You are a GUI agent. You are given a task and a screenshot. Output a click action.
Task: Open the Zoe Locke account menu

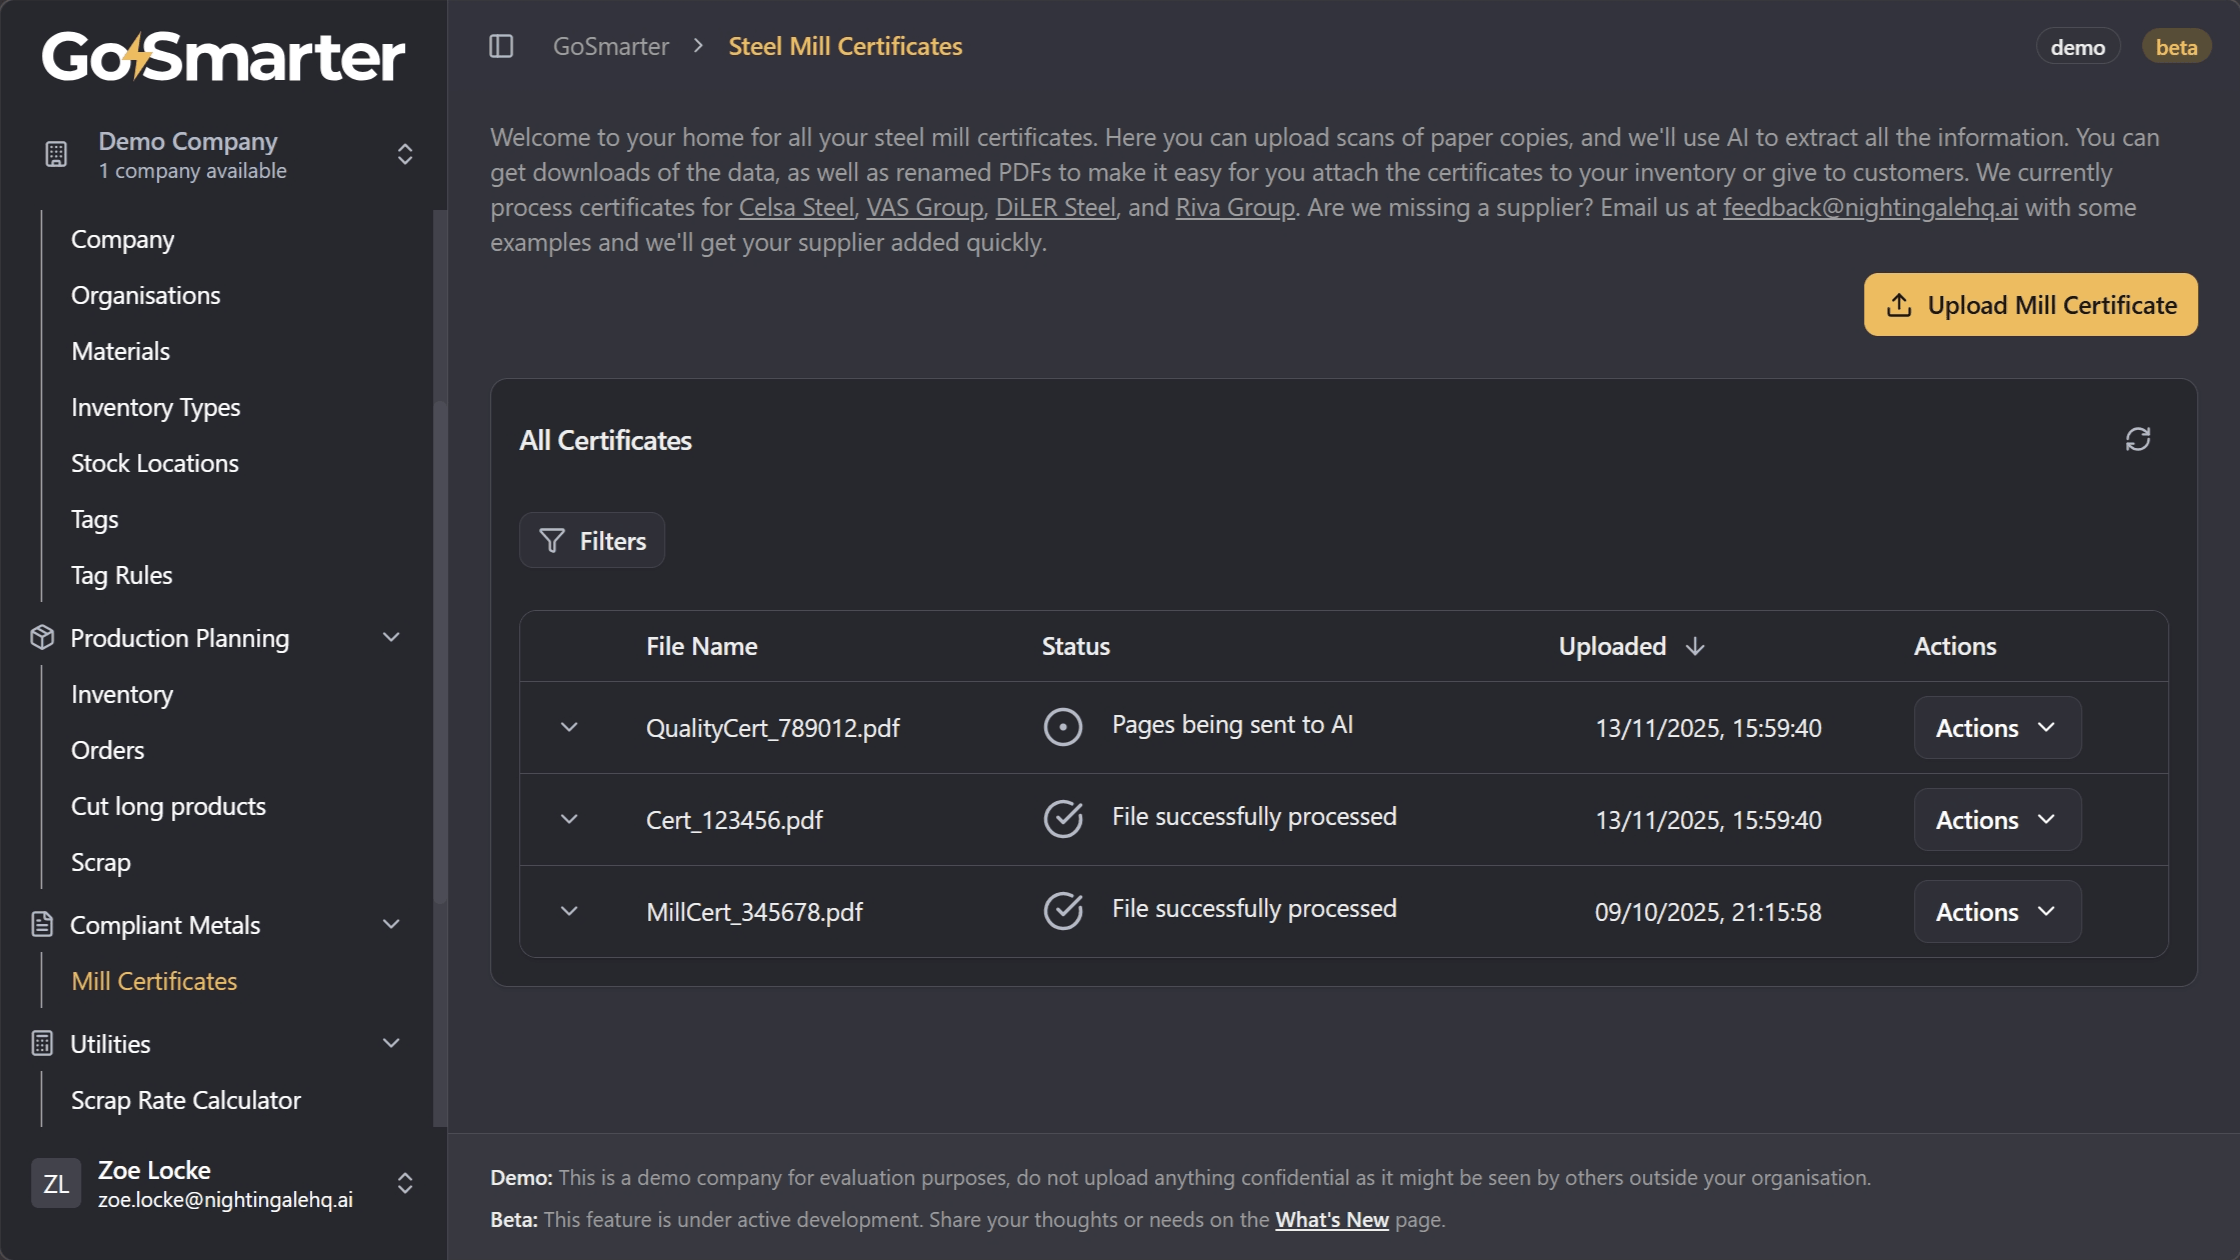pos(405,1184)
